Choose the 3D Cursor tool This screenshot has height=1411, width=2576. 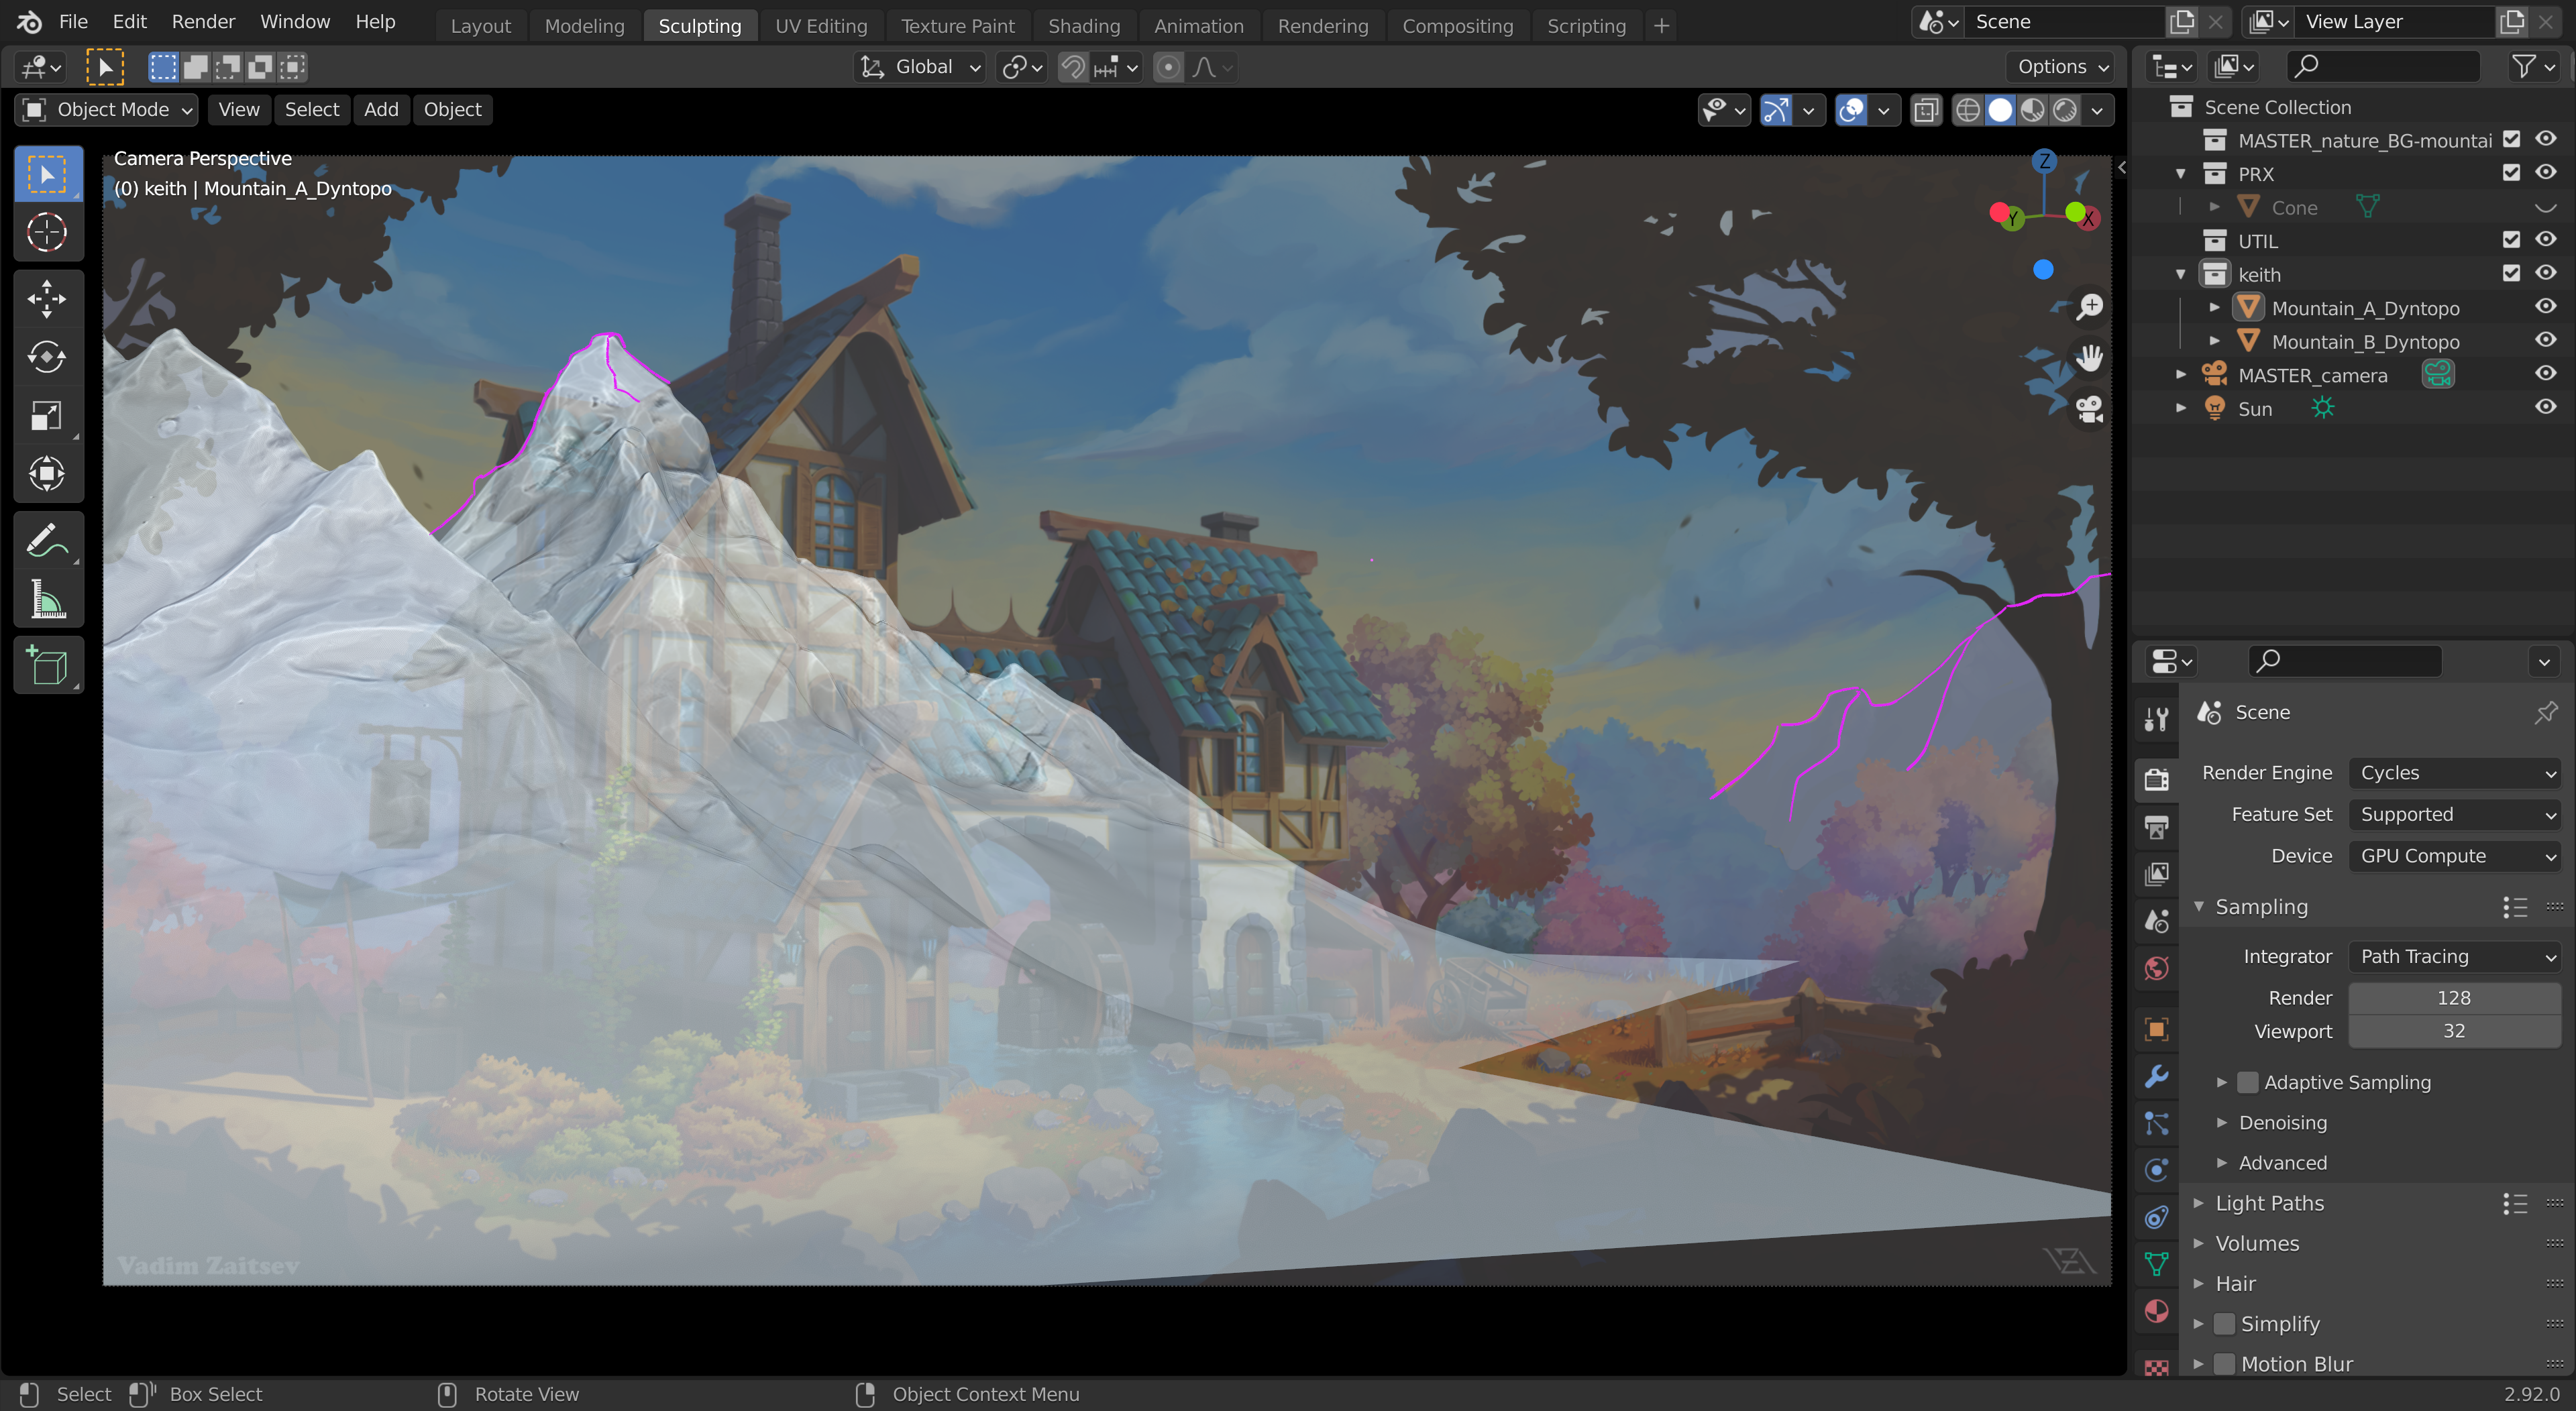coord(46,233)
